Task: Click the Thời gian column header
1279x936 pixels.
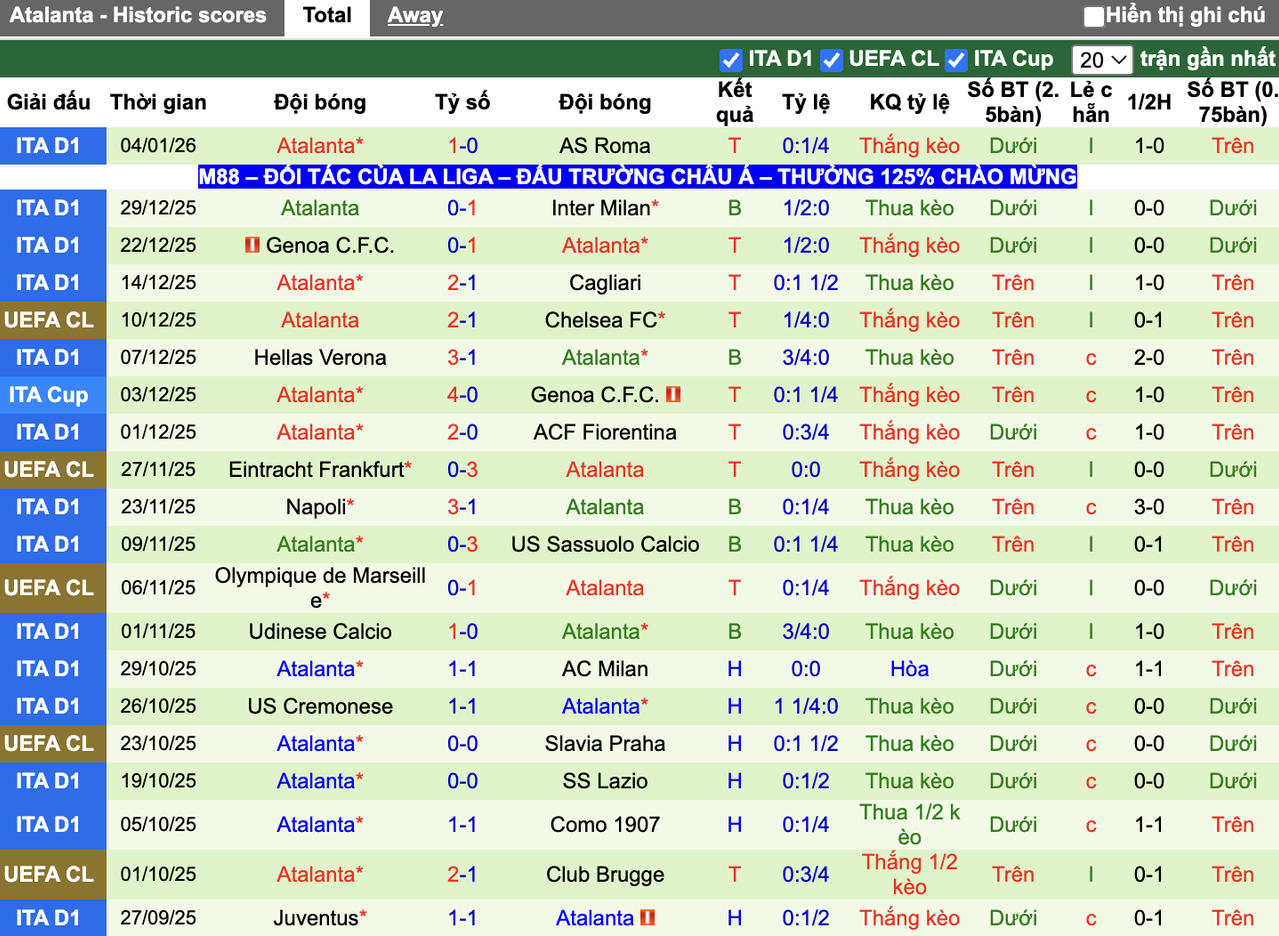Action: (158, 102)
